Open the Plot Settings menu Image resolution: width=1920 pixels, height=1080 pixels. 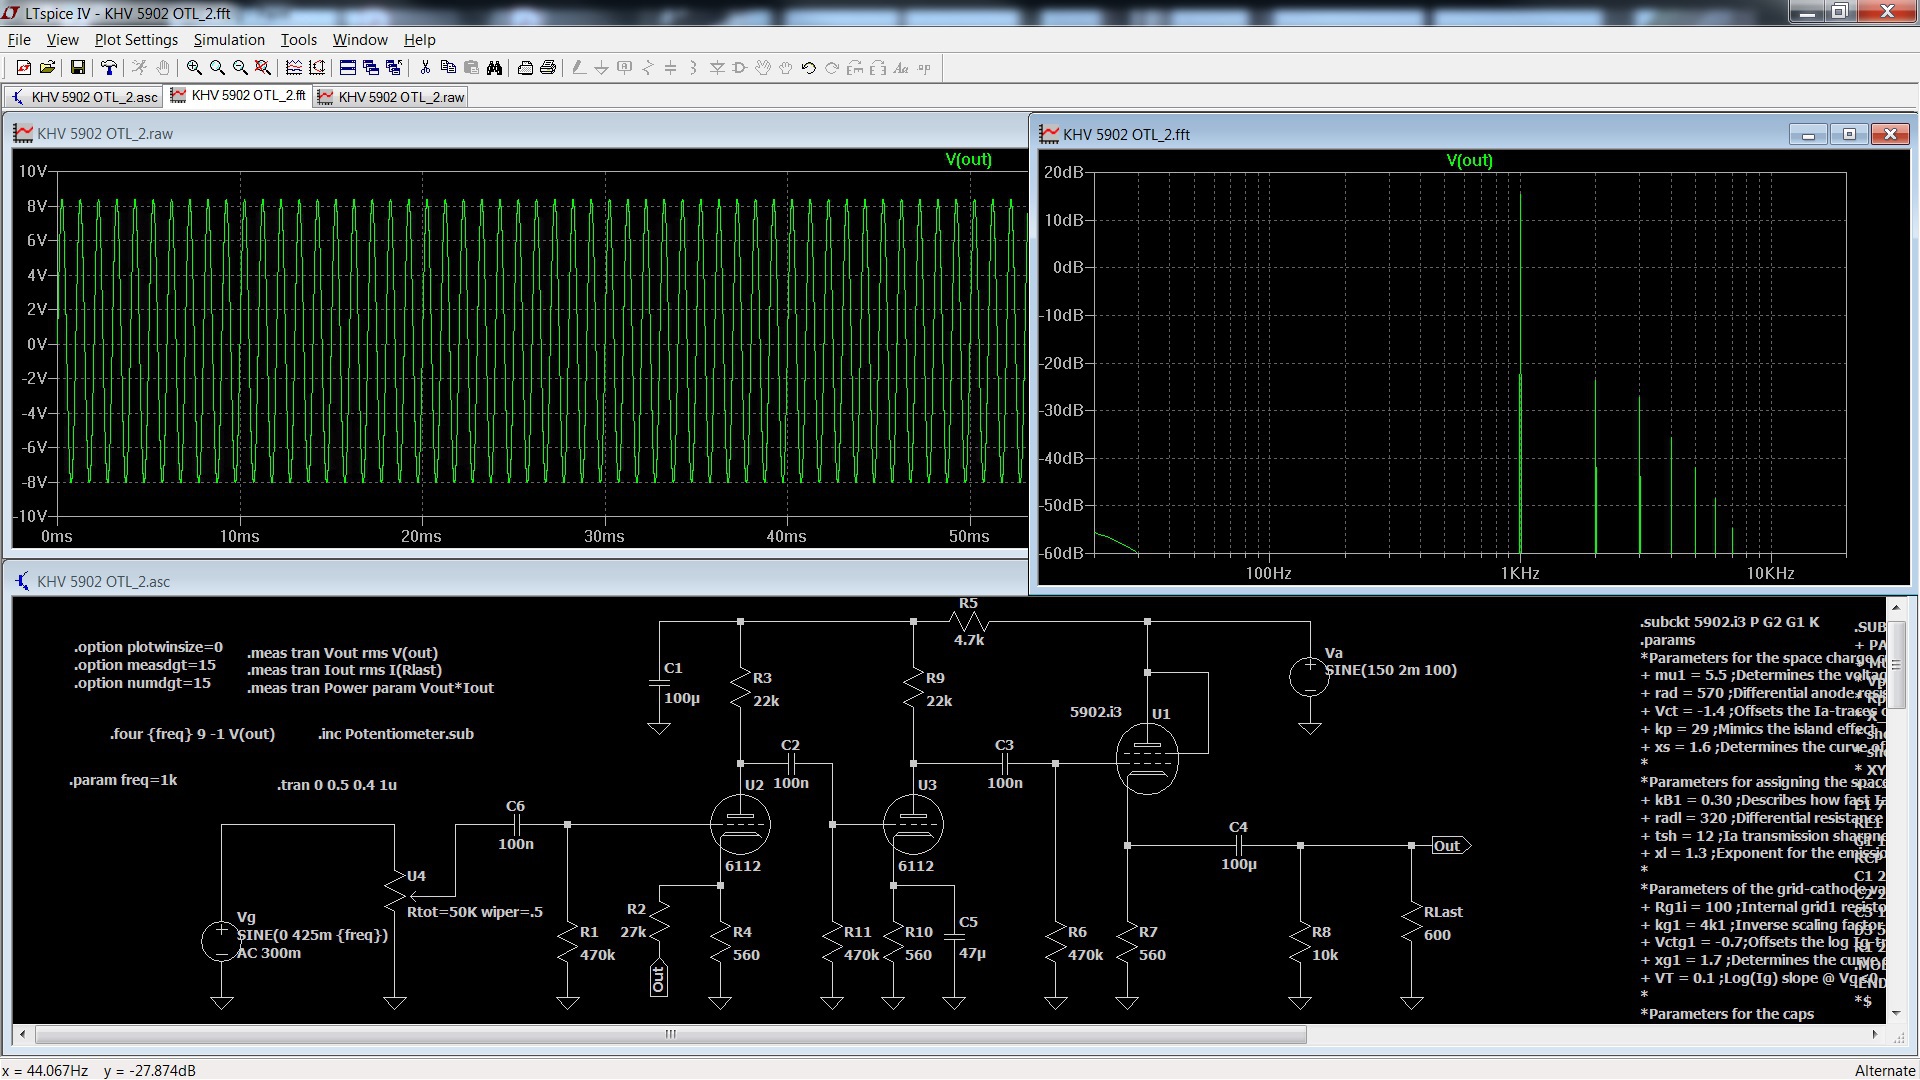(x=136, y=40)
